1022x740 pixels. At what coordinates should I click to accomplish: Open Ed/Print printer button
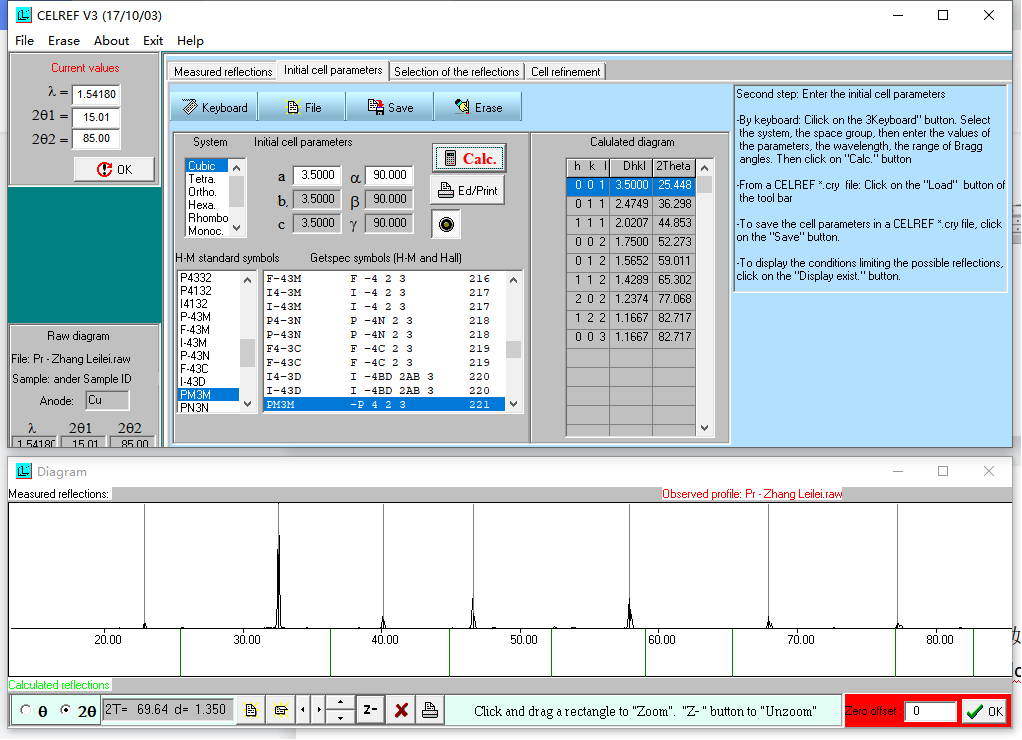point(467,190)
